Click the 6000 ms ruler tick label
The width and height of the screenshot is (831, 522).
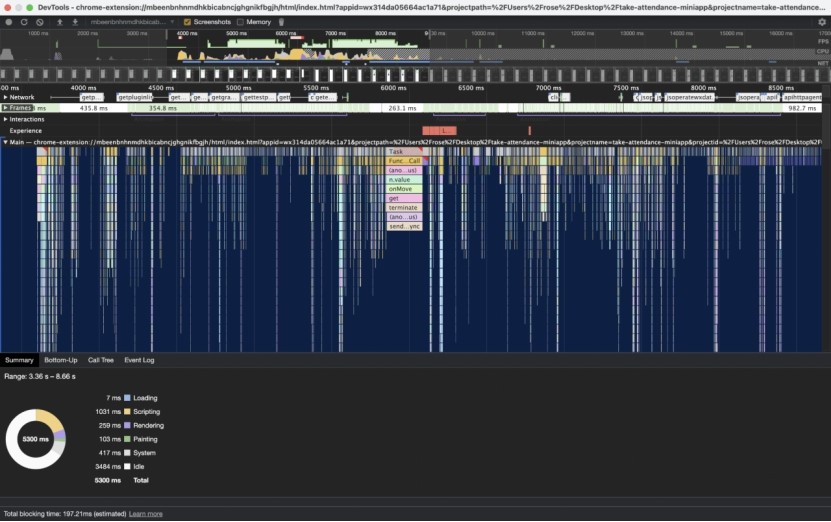(x=393, y=88)
